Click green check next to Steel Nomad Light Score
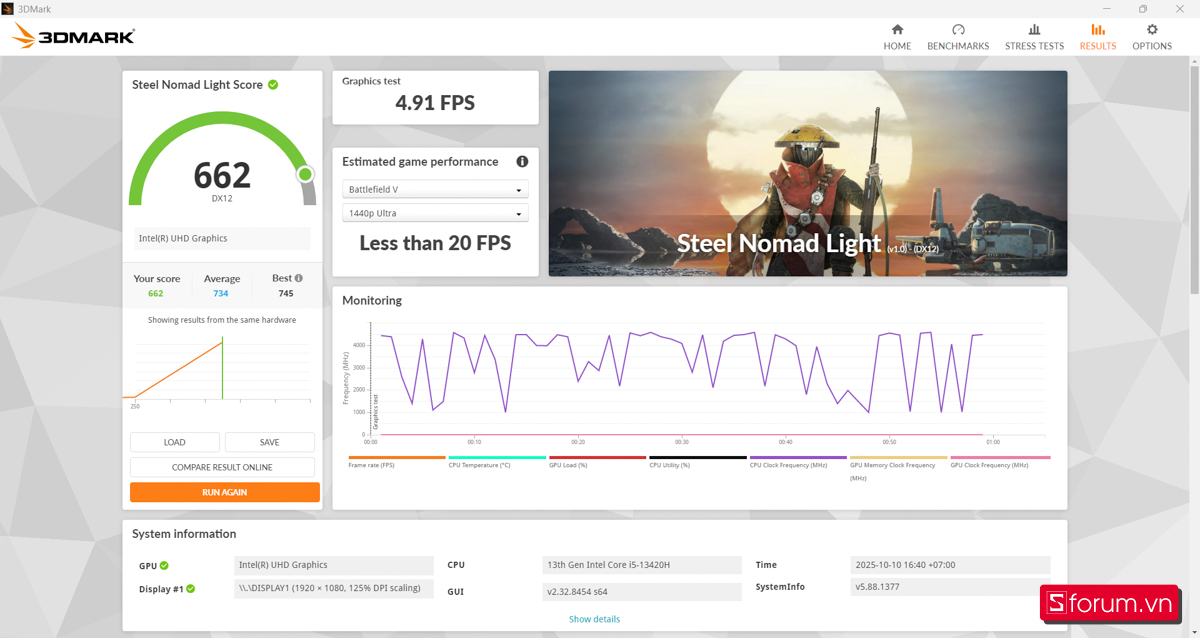The image size is (1200, 638). (x=273, y=85)
